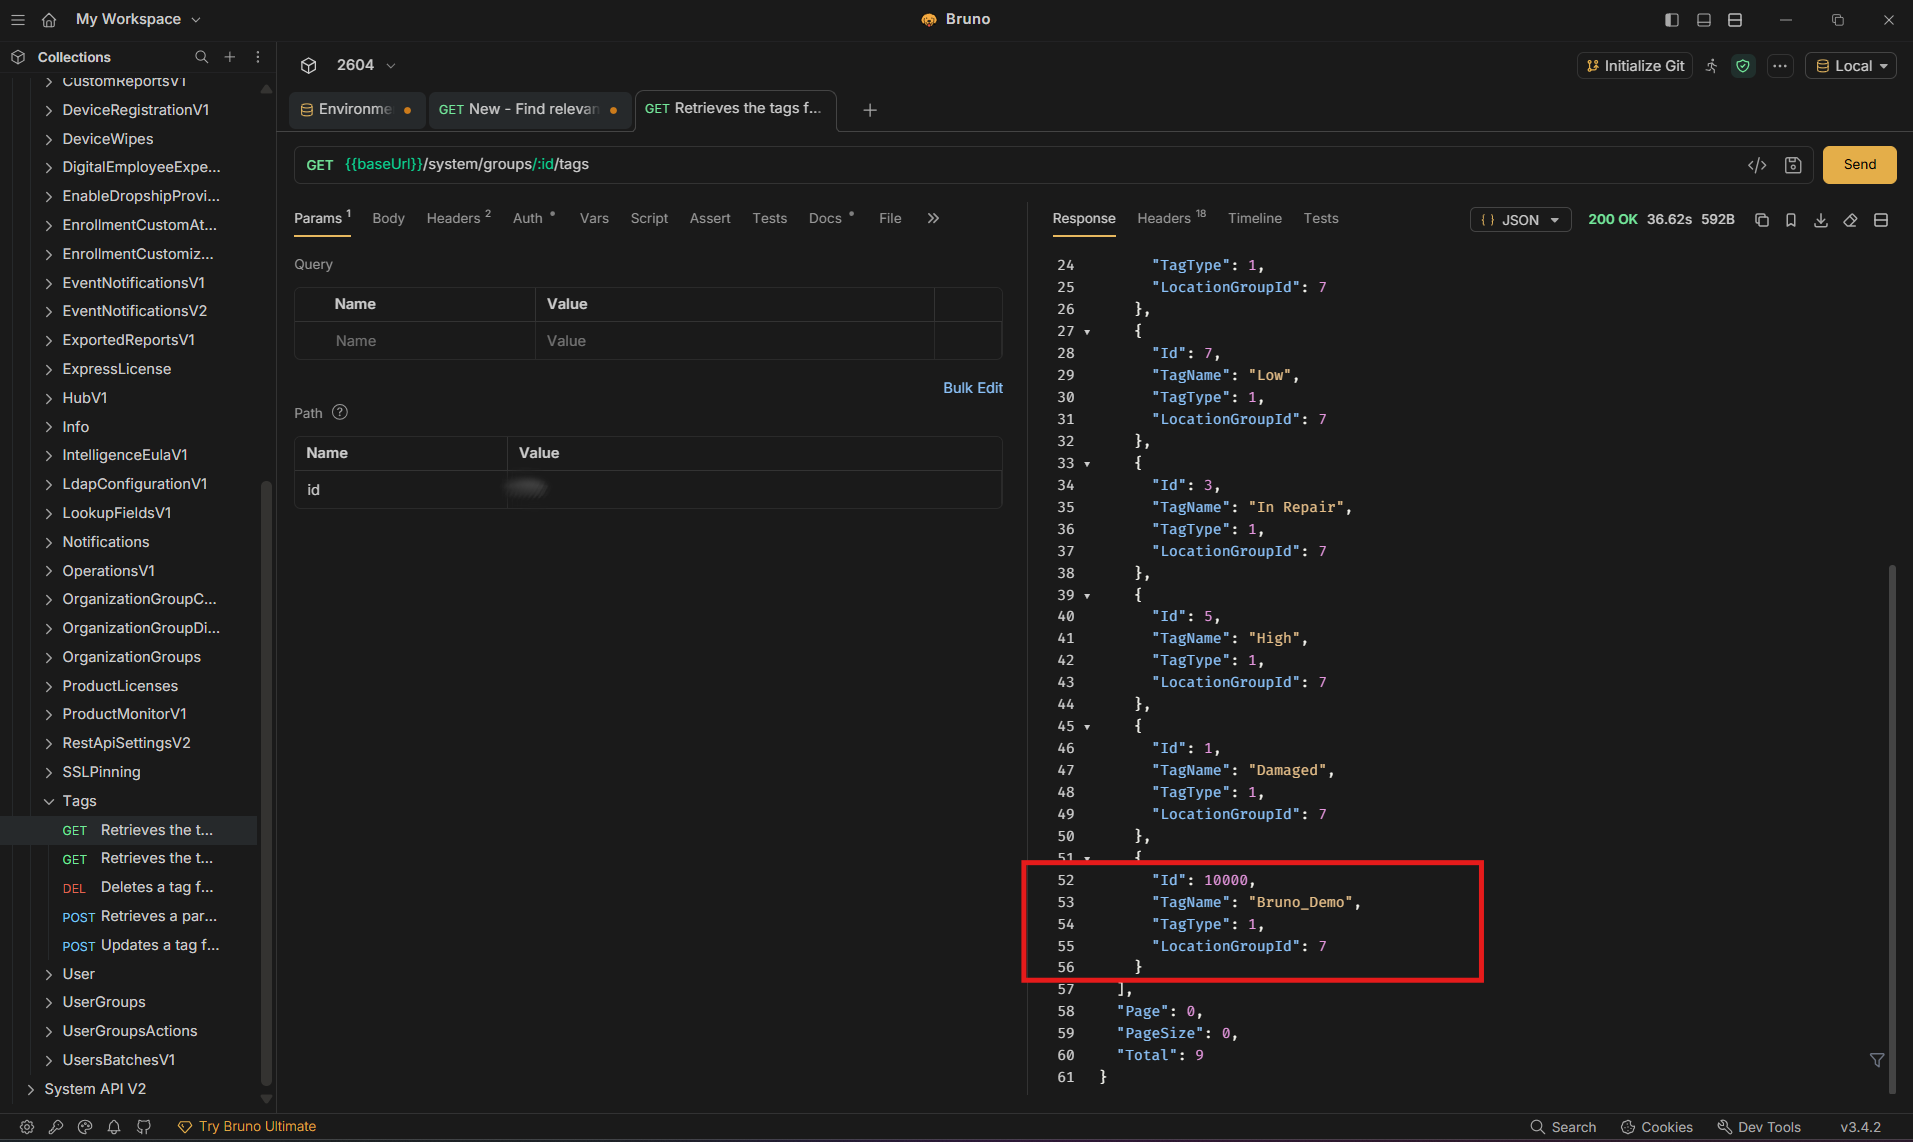
Task: Toggle response pane layout icon
Action: pyautogui.click(x=1881, y=220)
